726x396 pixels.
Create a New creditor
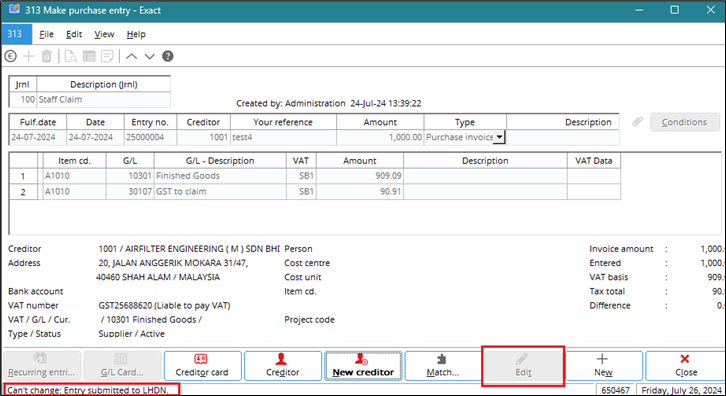point(363,365)
